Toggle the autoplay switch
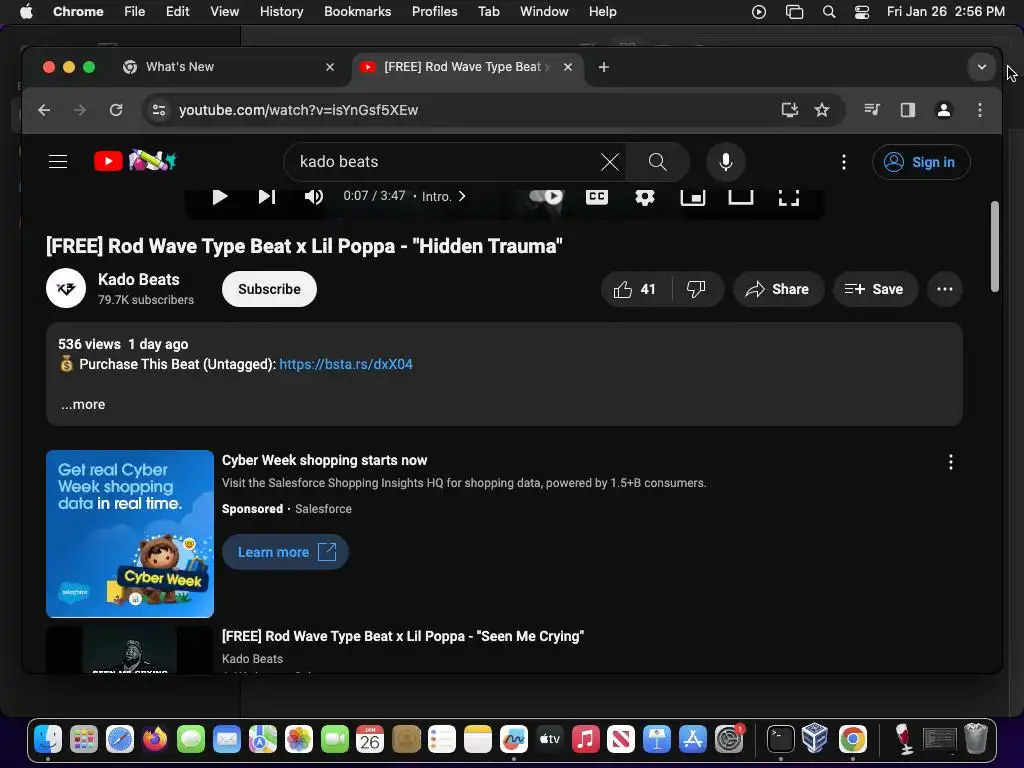The height and width of the screenshot is (768, 1024). tap(546, 196)
